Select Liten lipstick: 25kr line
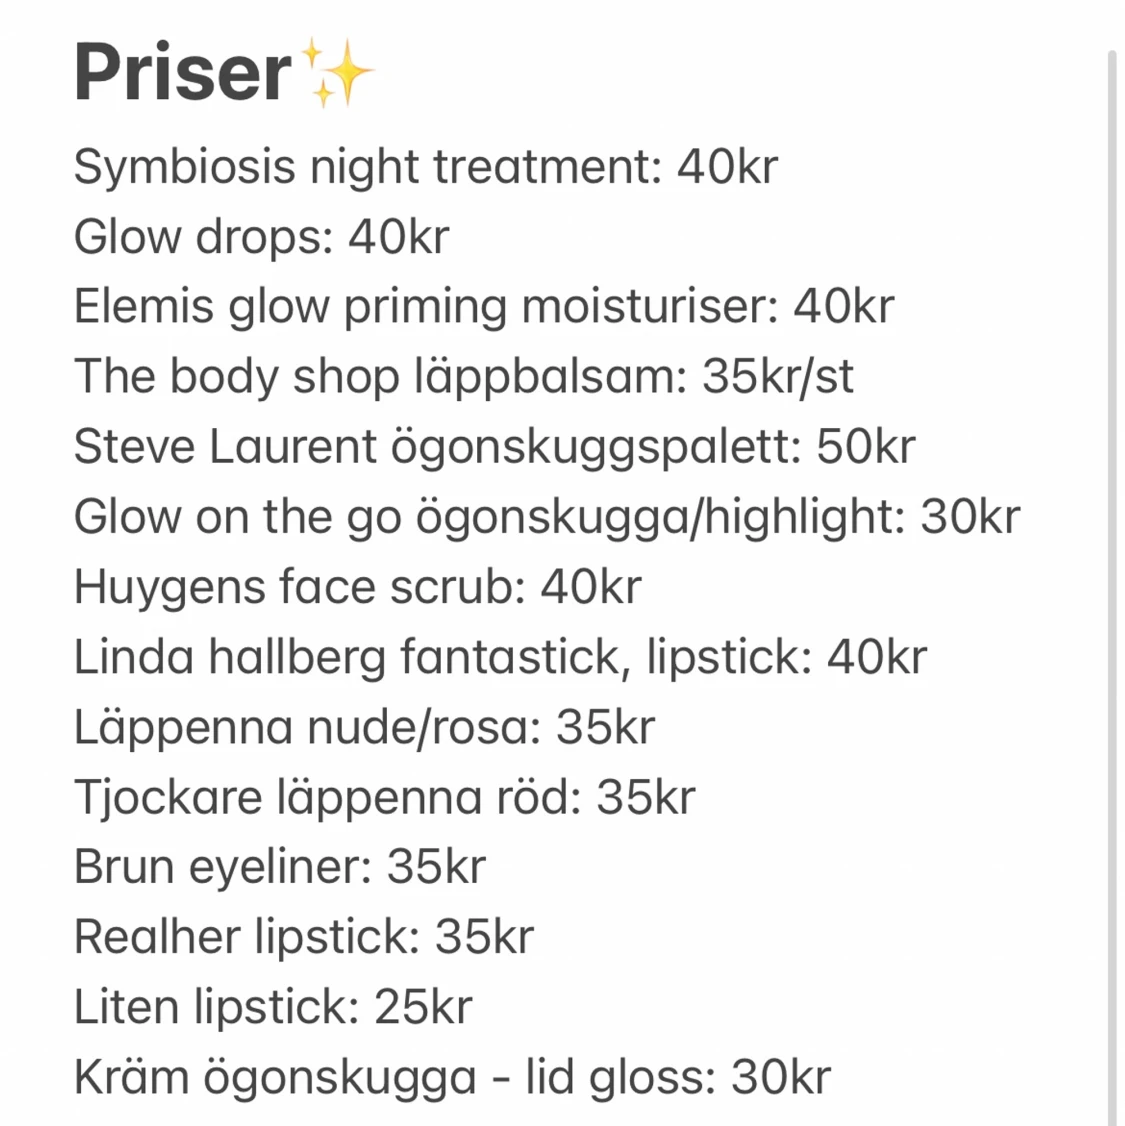Viewport: 1125px width, 1126px height. pos(274,1008)
